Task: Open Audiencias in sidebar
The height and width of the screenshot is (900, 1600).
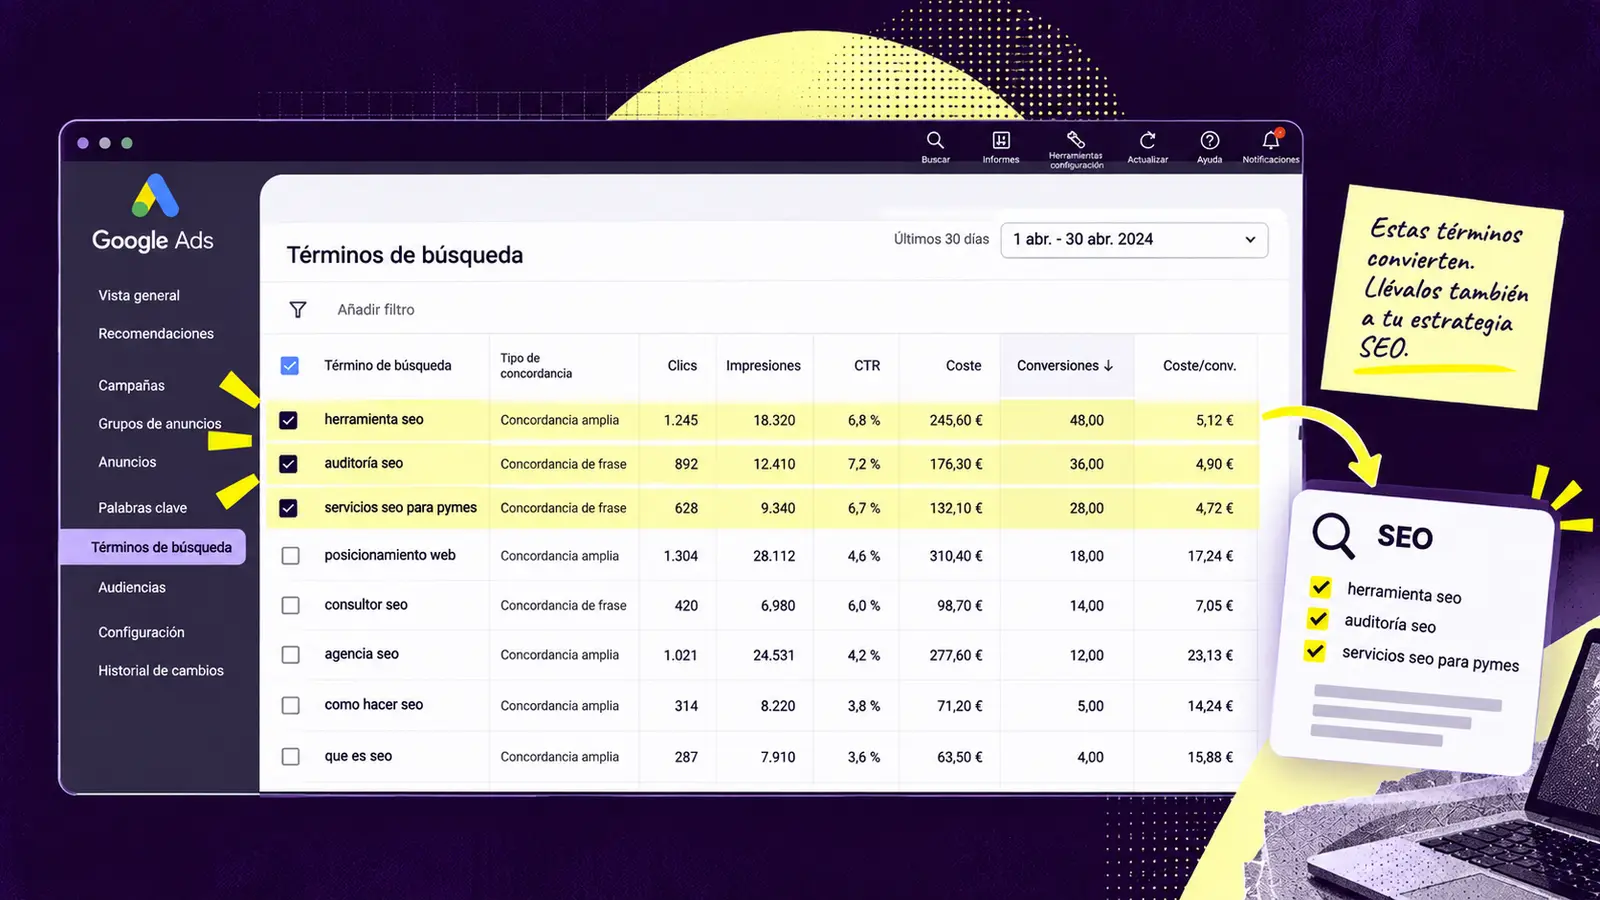Action: 132,588
